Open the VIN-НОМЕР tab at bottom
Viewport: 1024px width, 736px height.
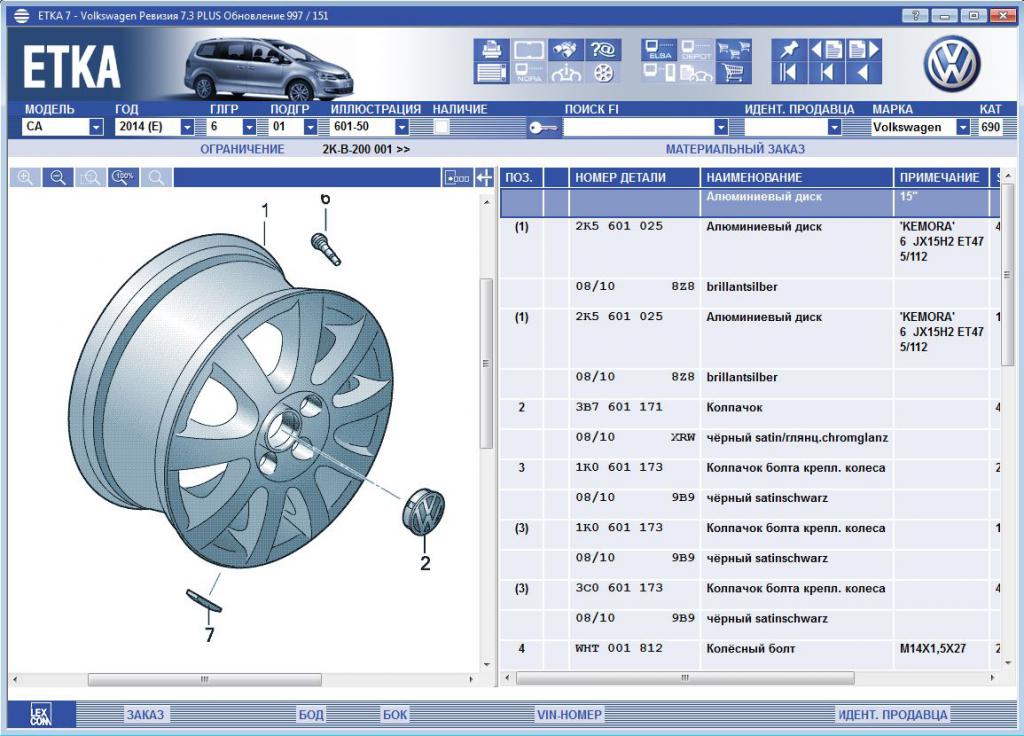569,714
